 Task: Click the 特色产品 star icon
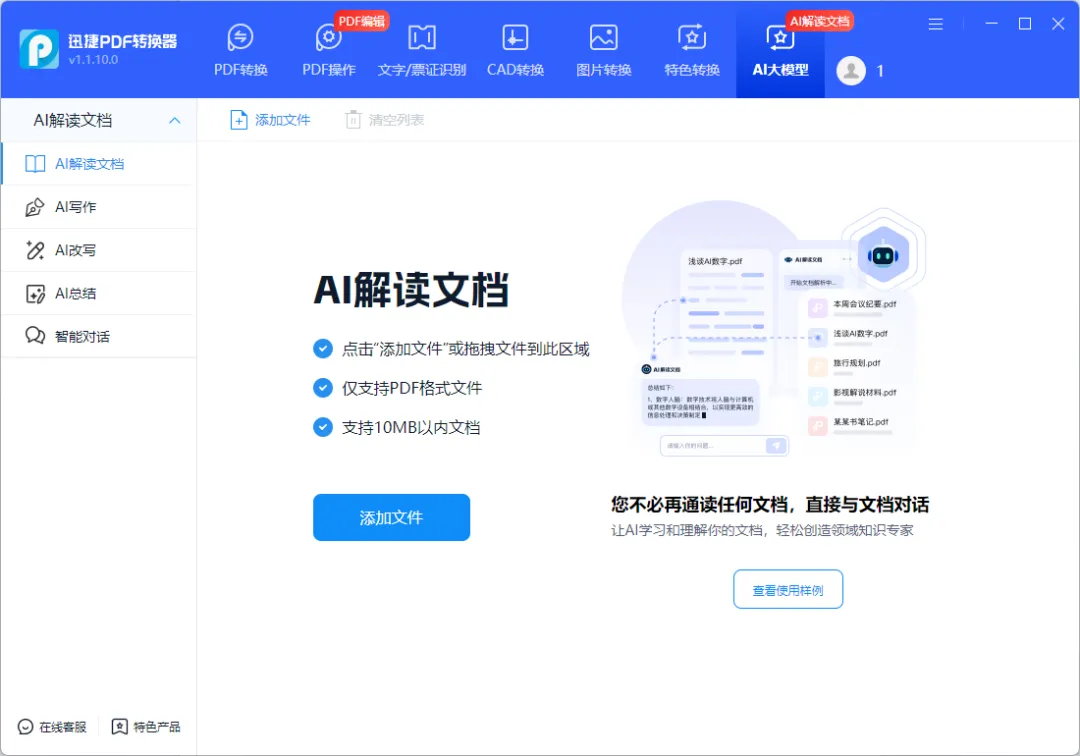[x=119, y=727]
